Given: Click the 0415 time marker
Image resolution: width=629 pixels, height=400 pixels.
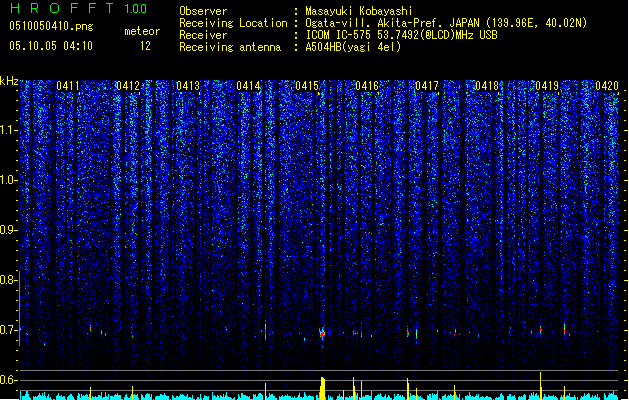Looking at the screenshot, I should [x=307, y=86].
